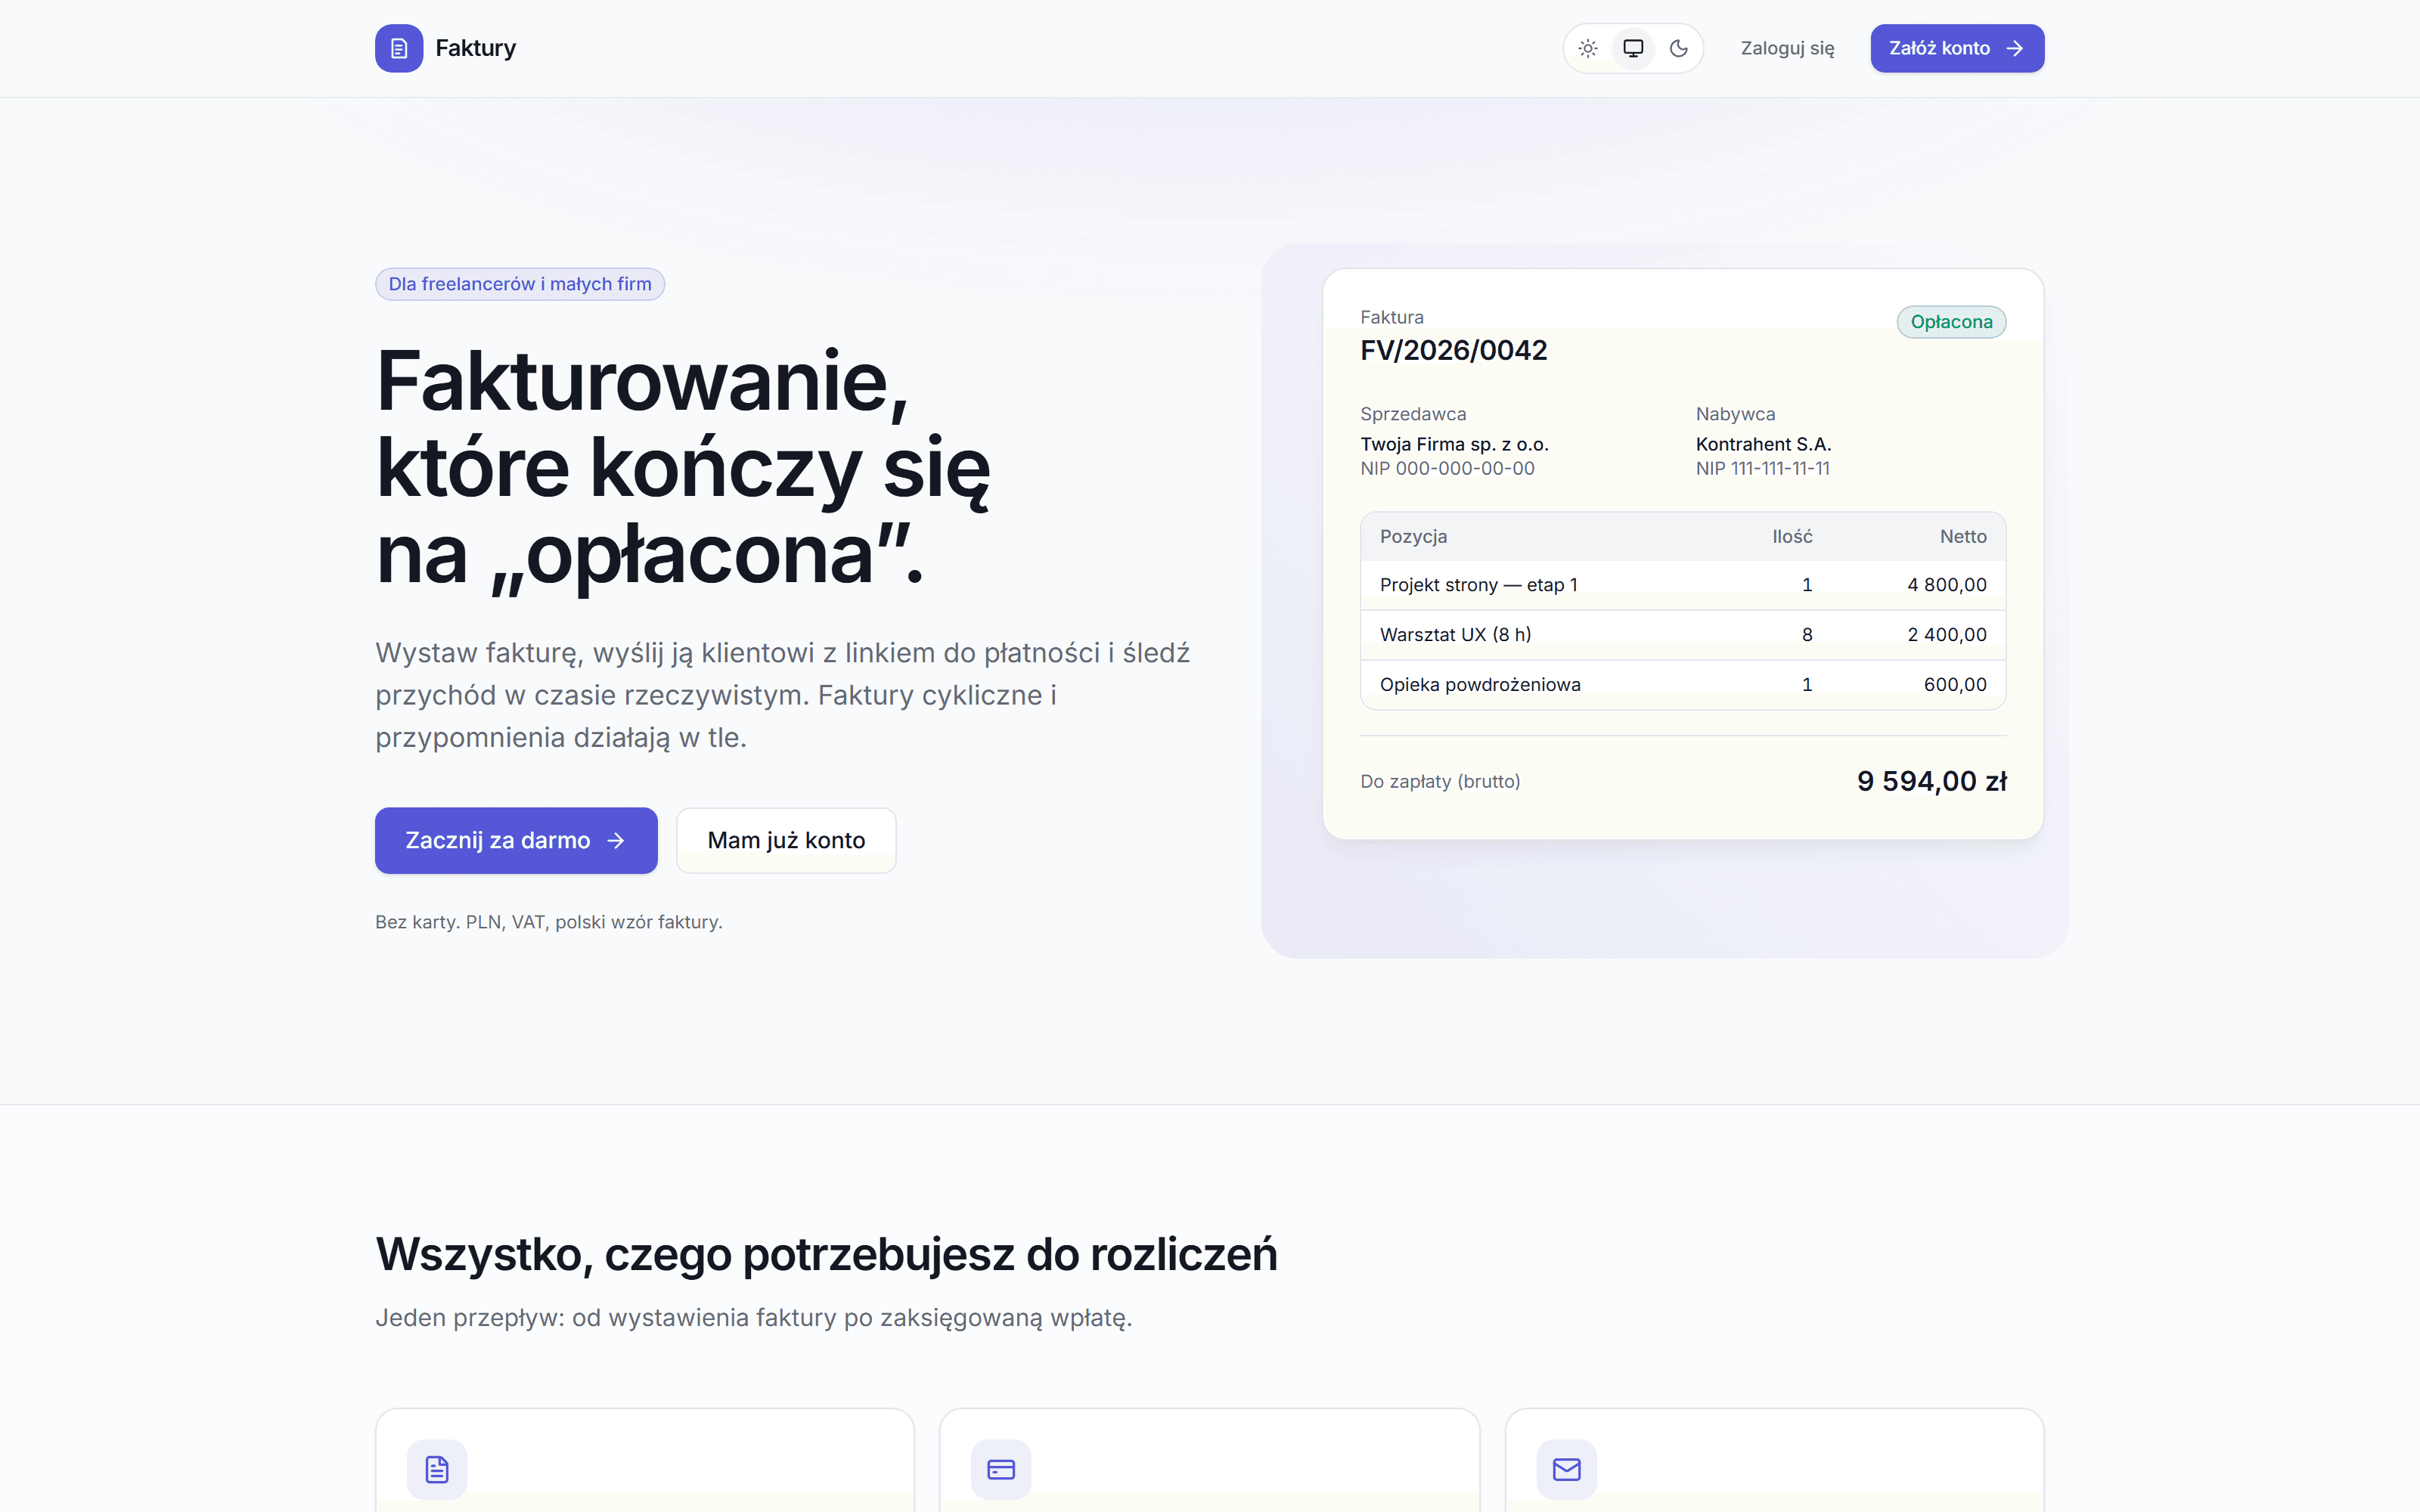Click the Opłacona status badge

pos(1951,322)
